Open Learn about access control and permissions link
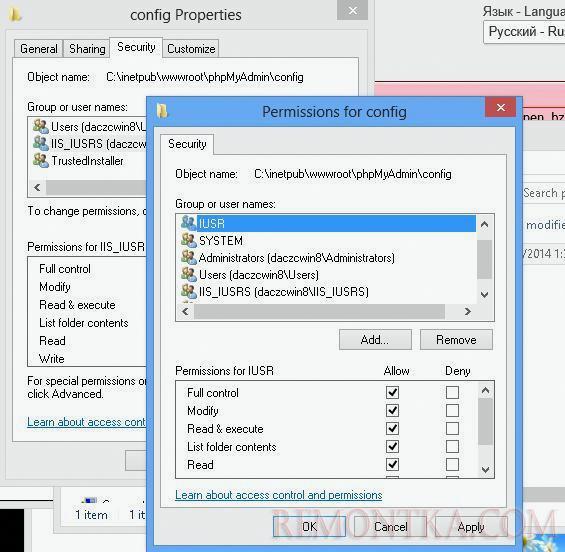Screen dimensions: 565x552 (279, 495)
